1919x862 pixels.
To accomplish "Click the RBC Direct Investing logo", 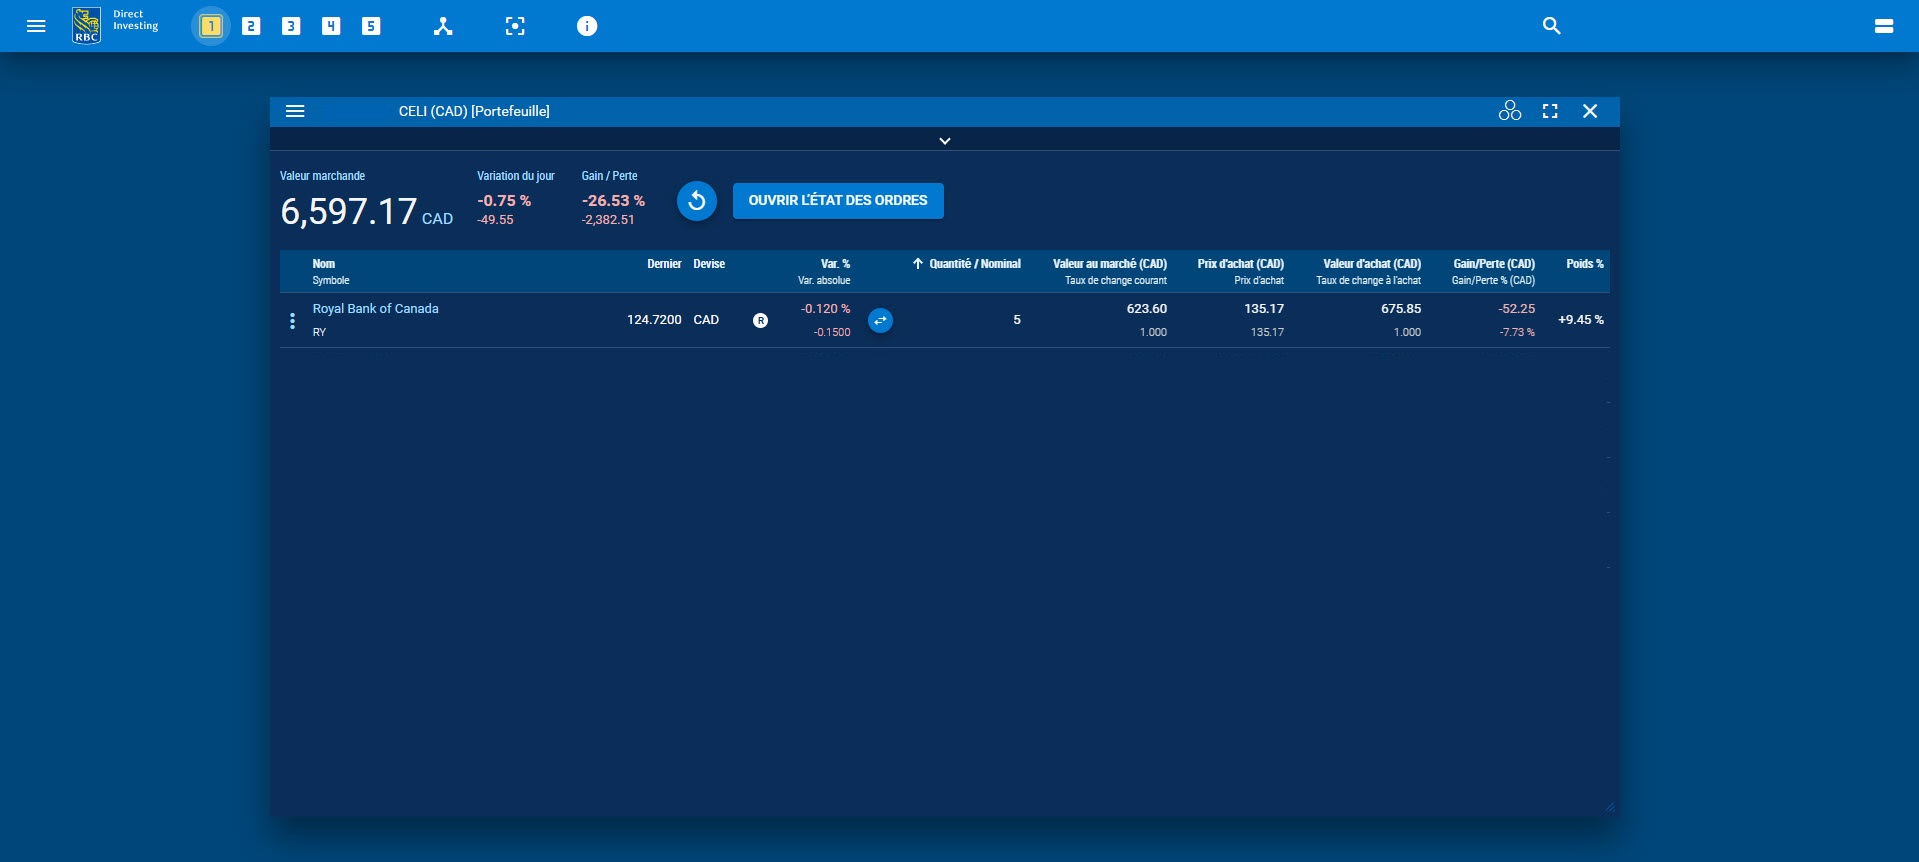I will coord(115,25).
